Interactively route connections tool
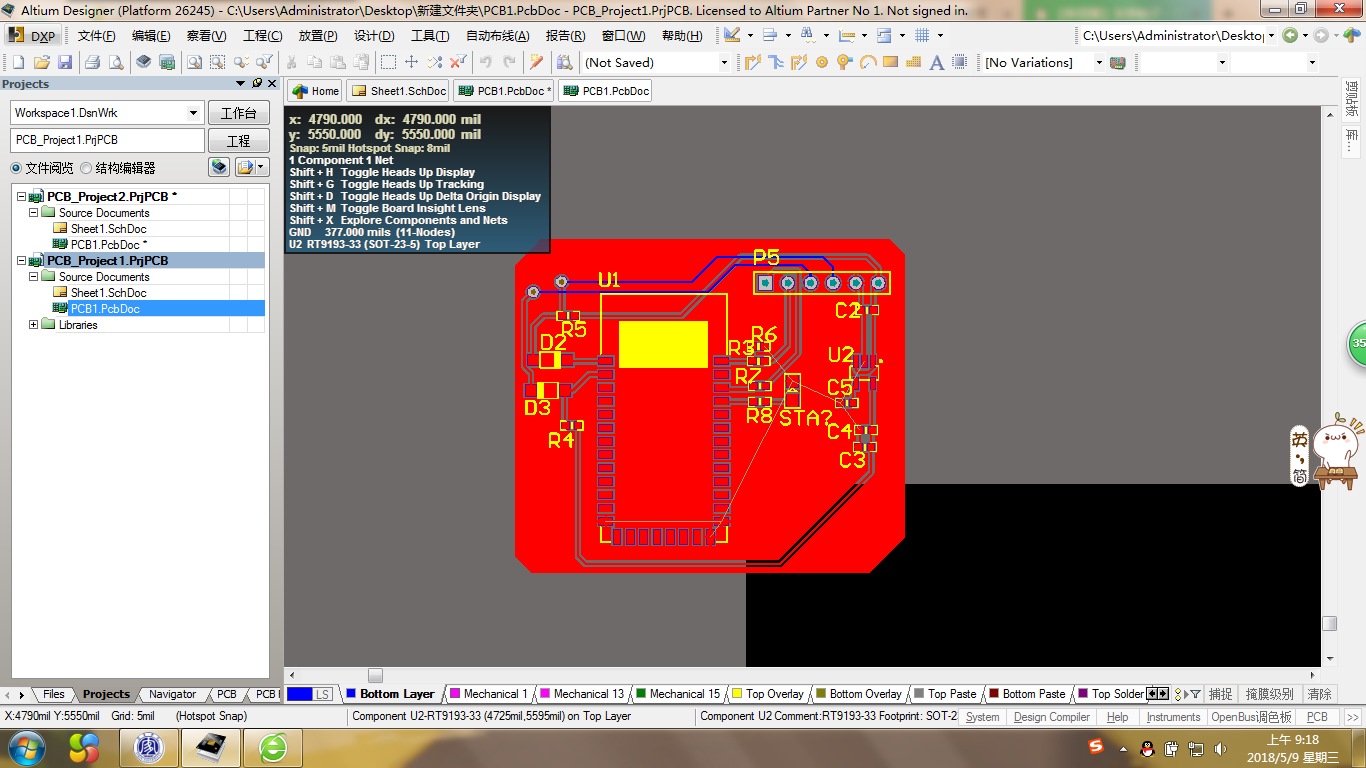This screenshot has width=1366, height=768. pyautogui.click(x=753, y=62)
